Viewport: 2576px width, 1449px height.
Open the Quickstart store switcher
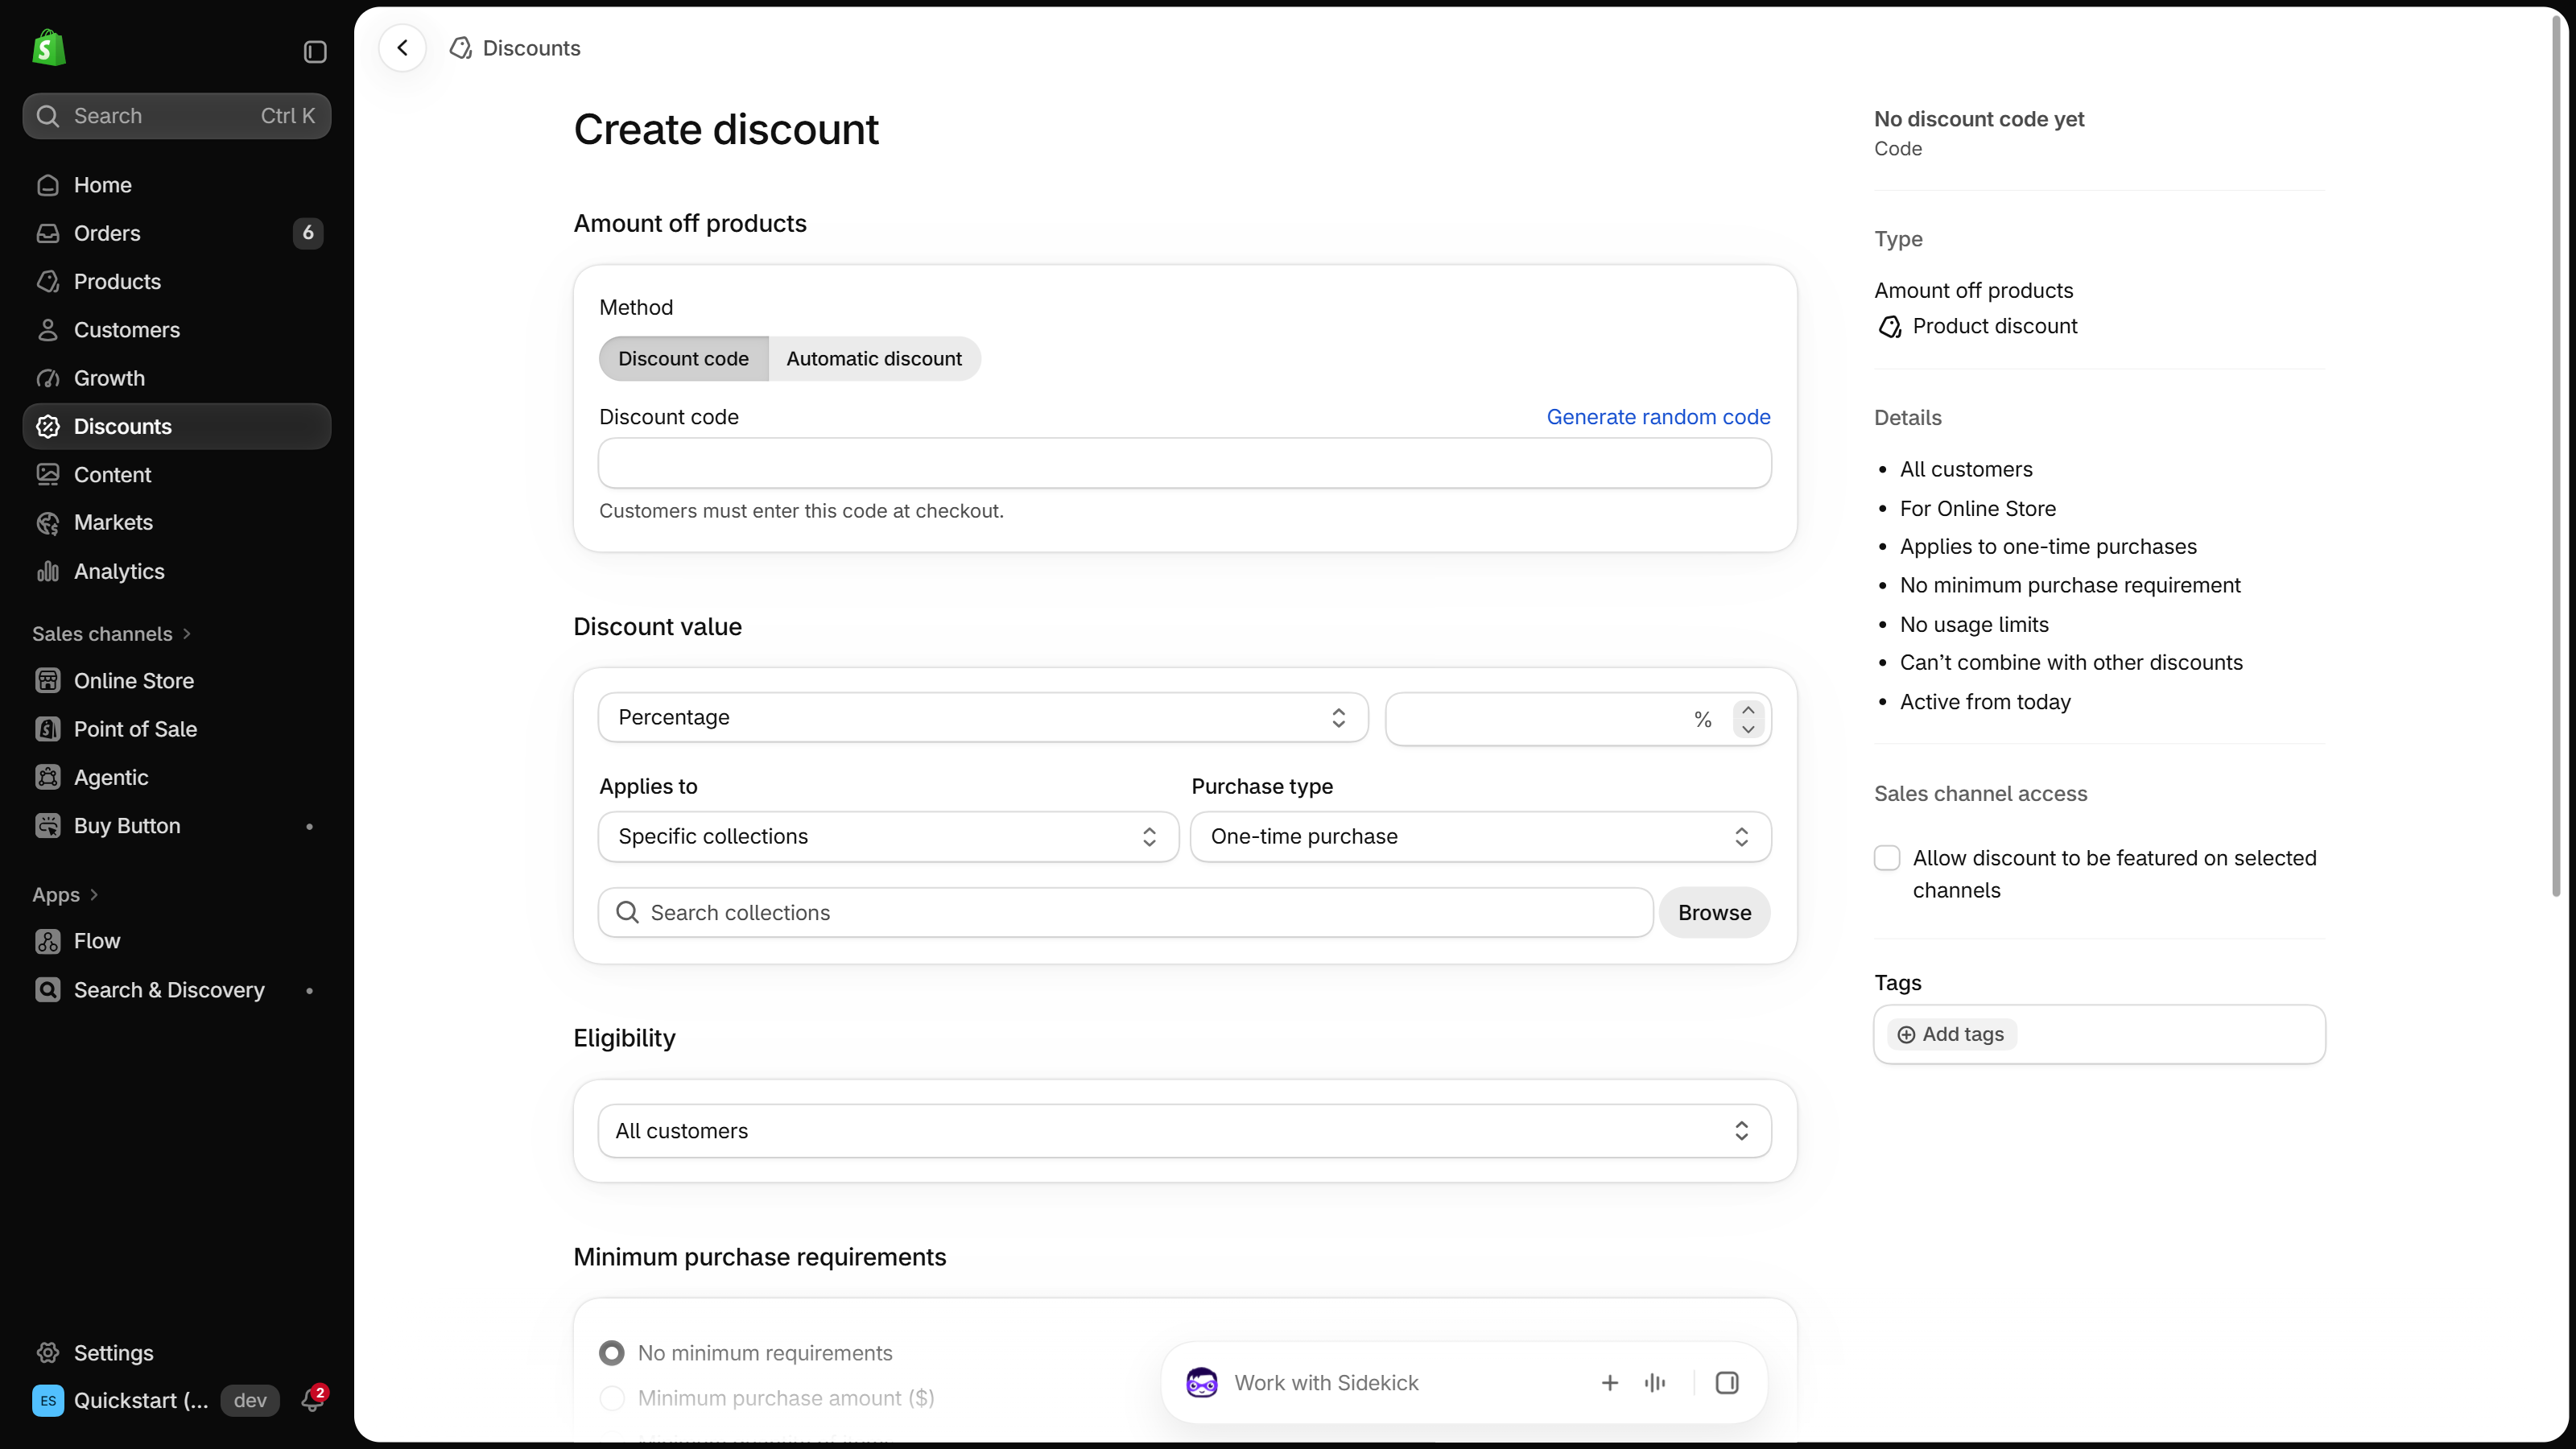pos(122,1400)
